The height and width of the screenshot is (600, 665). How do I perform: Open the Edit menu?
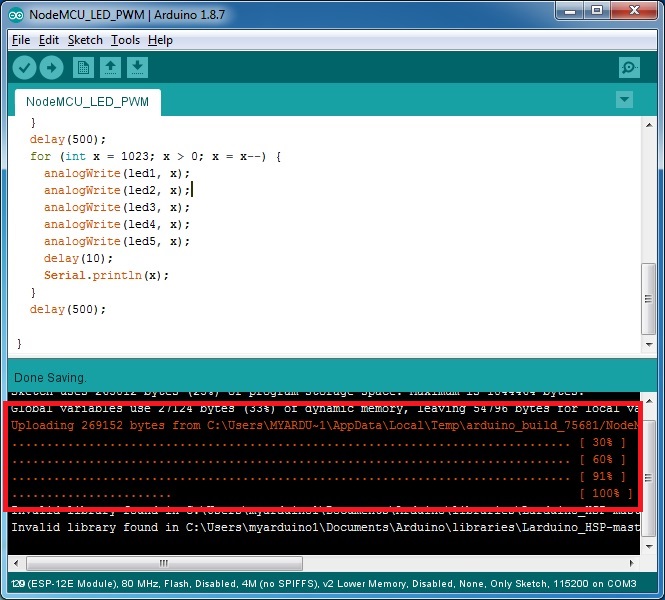[x=49, y=40]
